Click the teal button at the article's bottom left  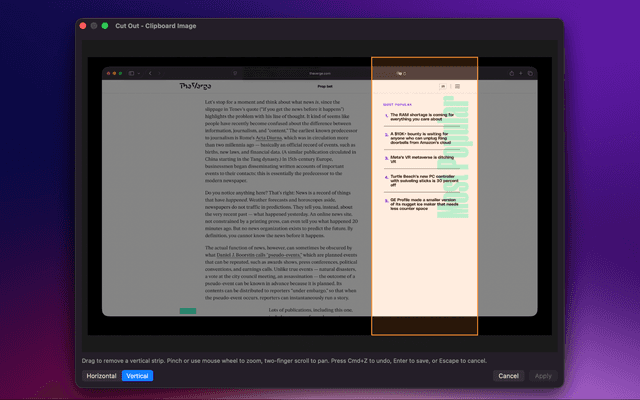(187, 311)
